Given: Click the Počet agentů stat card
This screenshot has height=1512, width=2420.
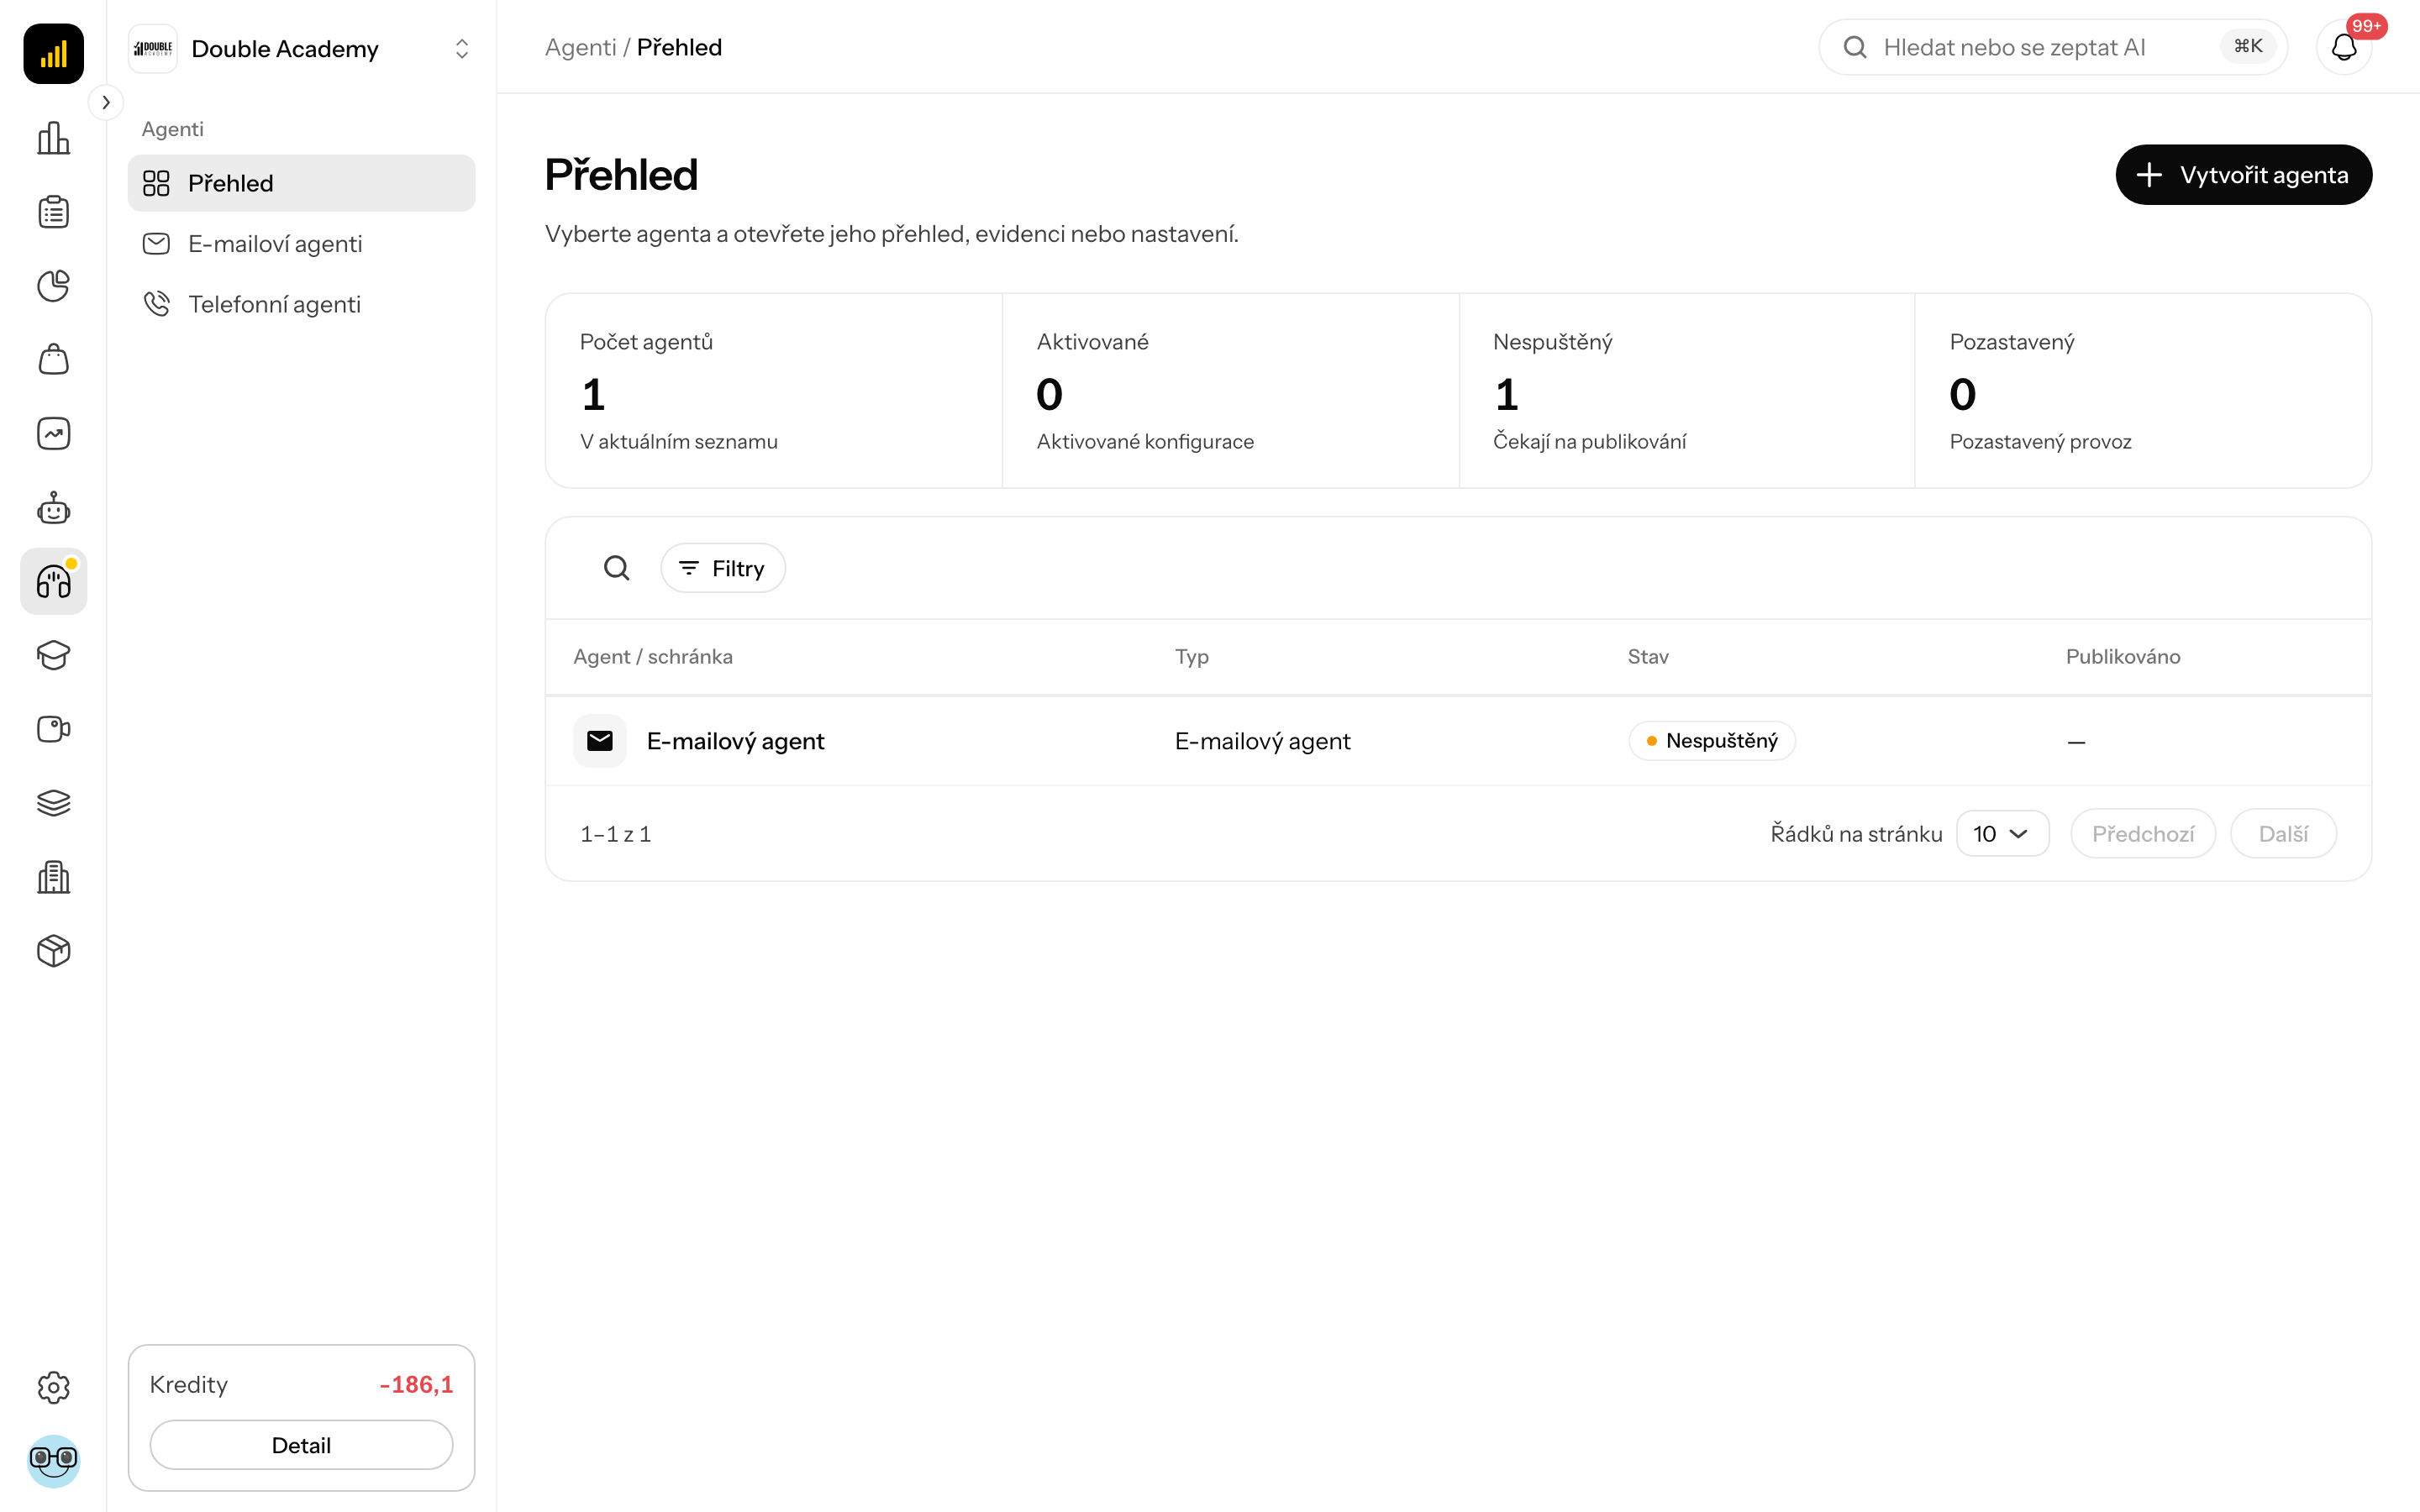Looking at the screenshot, I should pyautogui.click(x=774, y=391).
